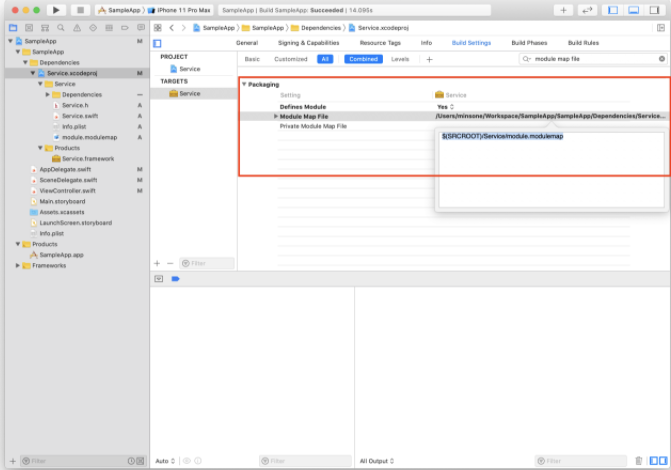Open the Source Control navigator

coord(29,28)
